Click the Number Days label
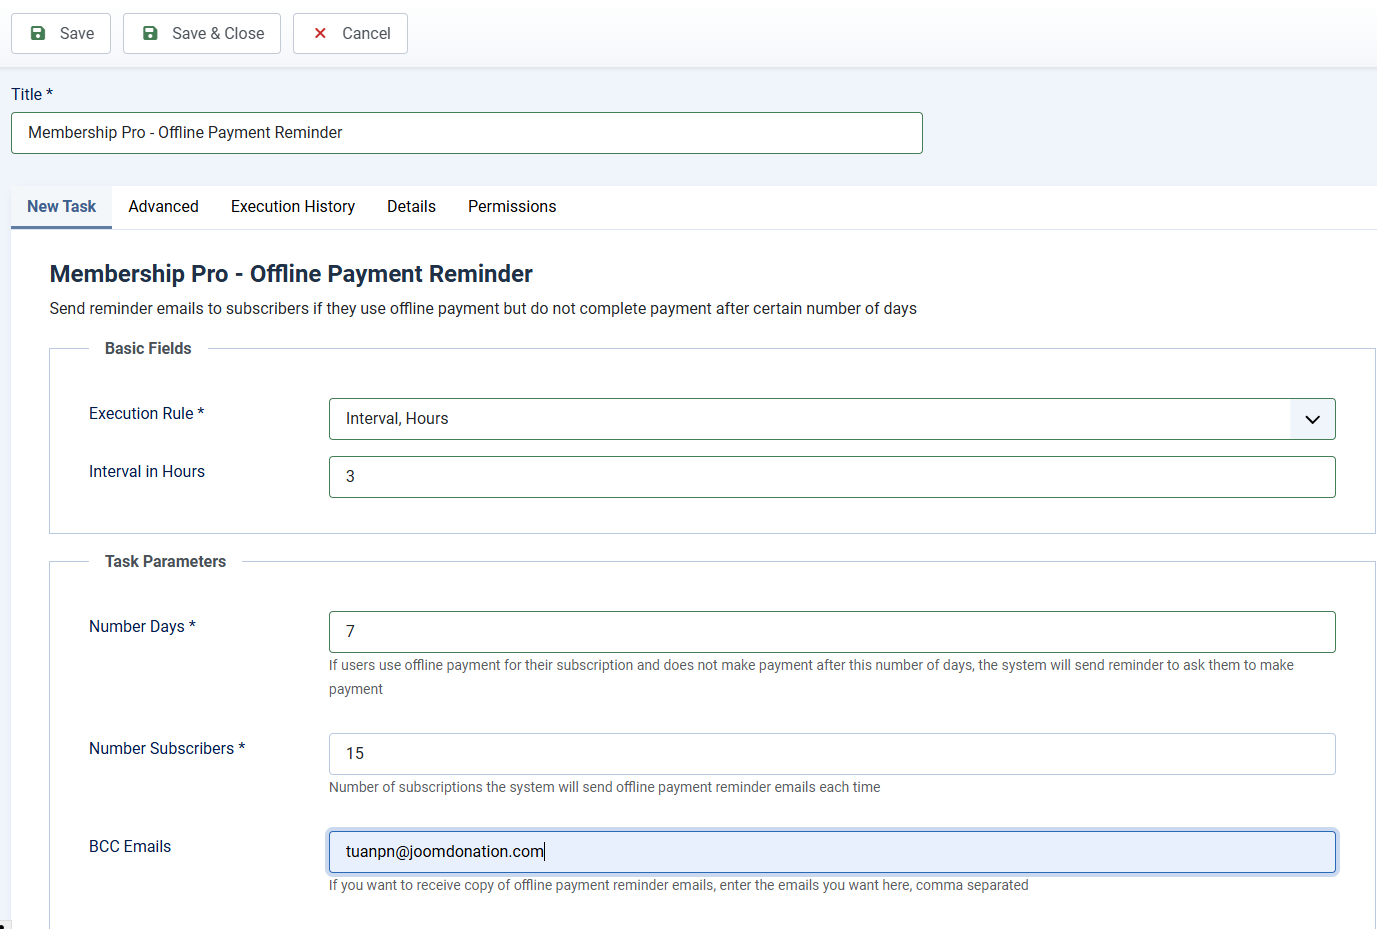 (x=142, y=627)
